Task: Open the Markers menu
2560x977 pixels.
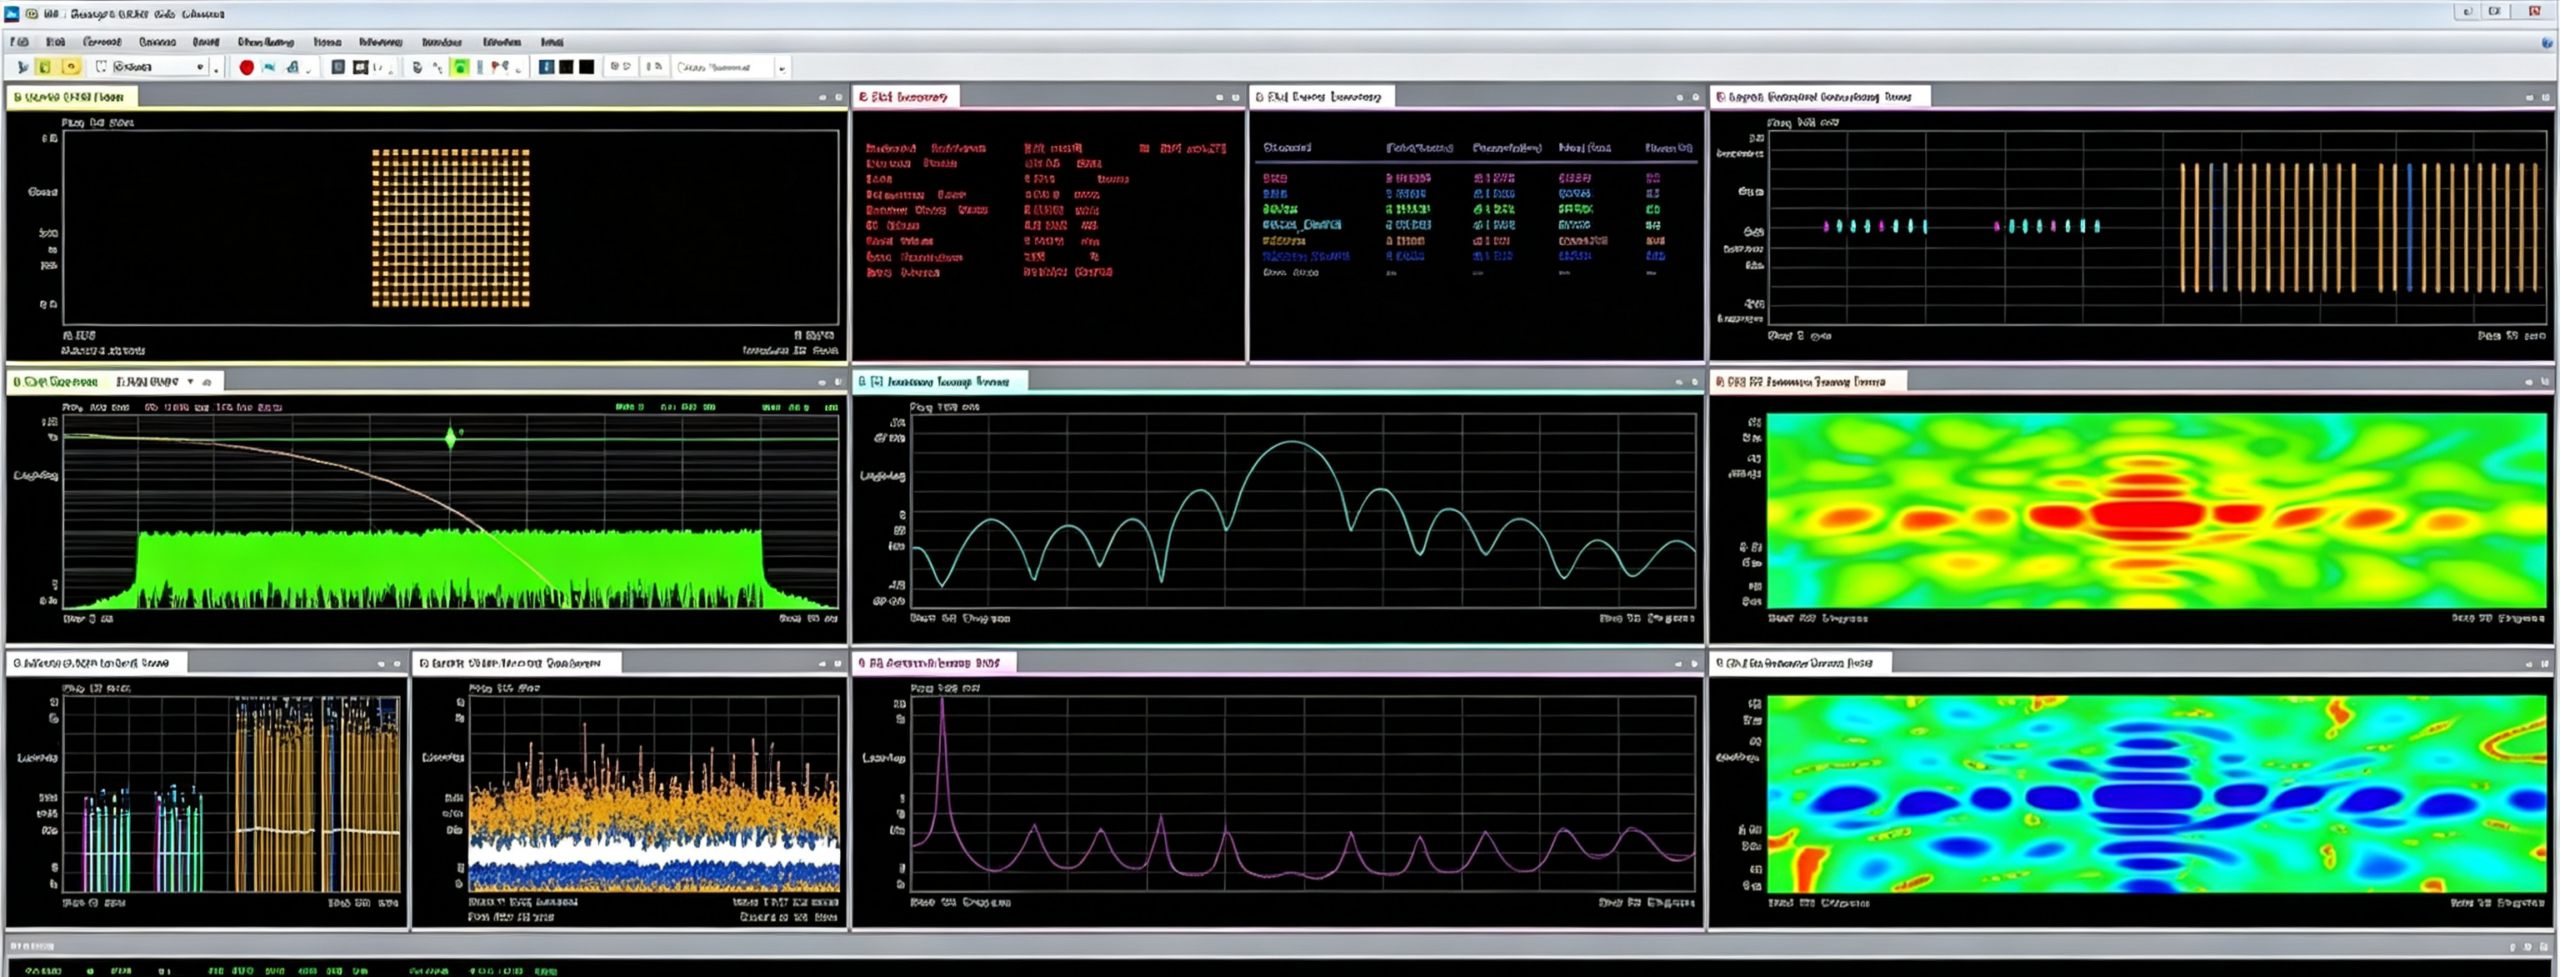Action: [380, 42]
